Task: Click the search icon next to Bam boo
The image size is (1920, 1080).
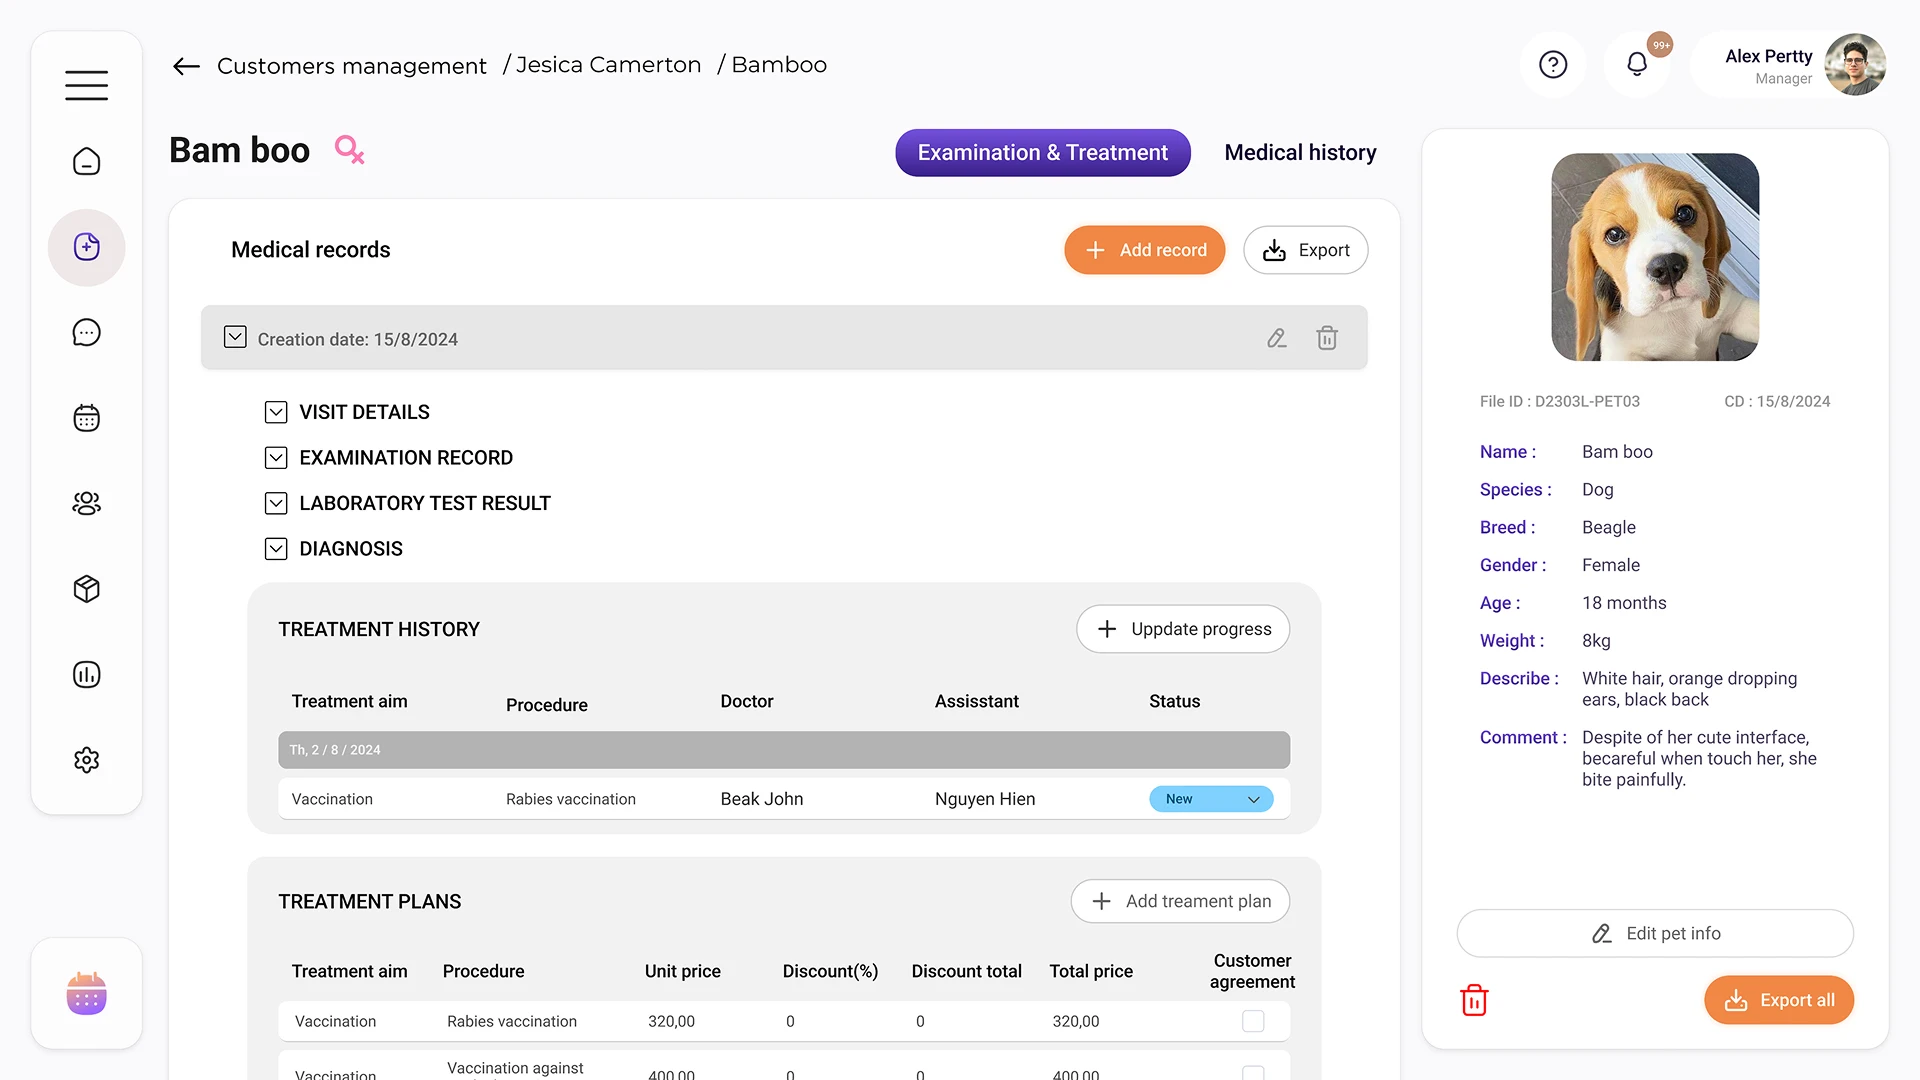Action: coord(349,149)
